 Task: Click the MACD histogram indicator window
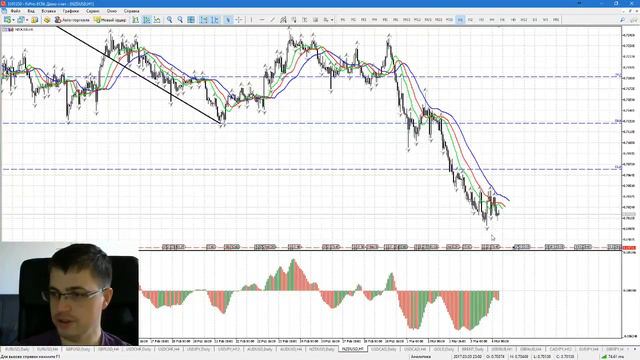click(x=380, y=295)
